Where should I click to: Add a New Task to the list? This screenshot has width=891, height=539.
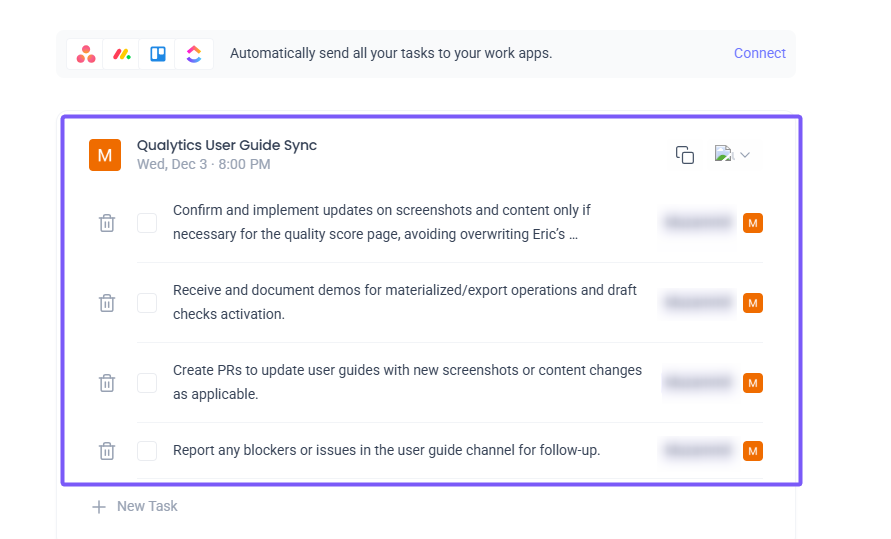click(x=135, y=507)
